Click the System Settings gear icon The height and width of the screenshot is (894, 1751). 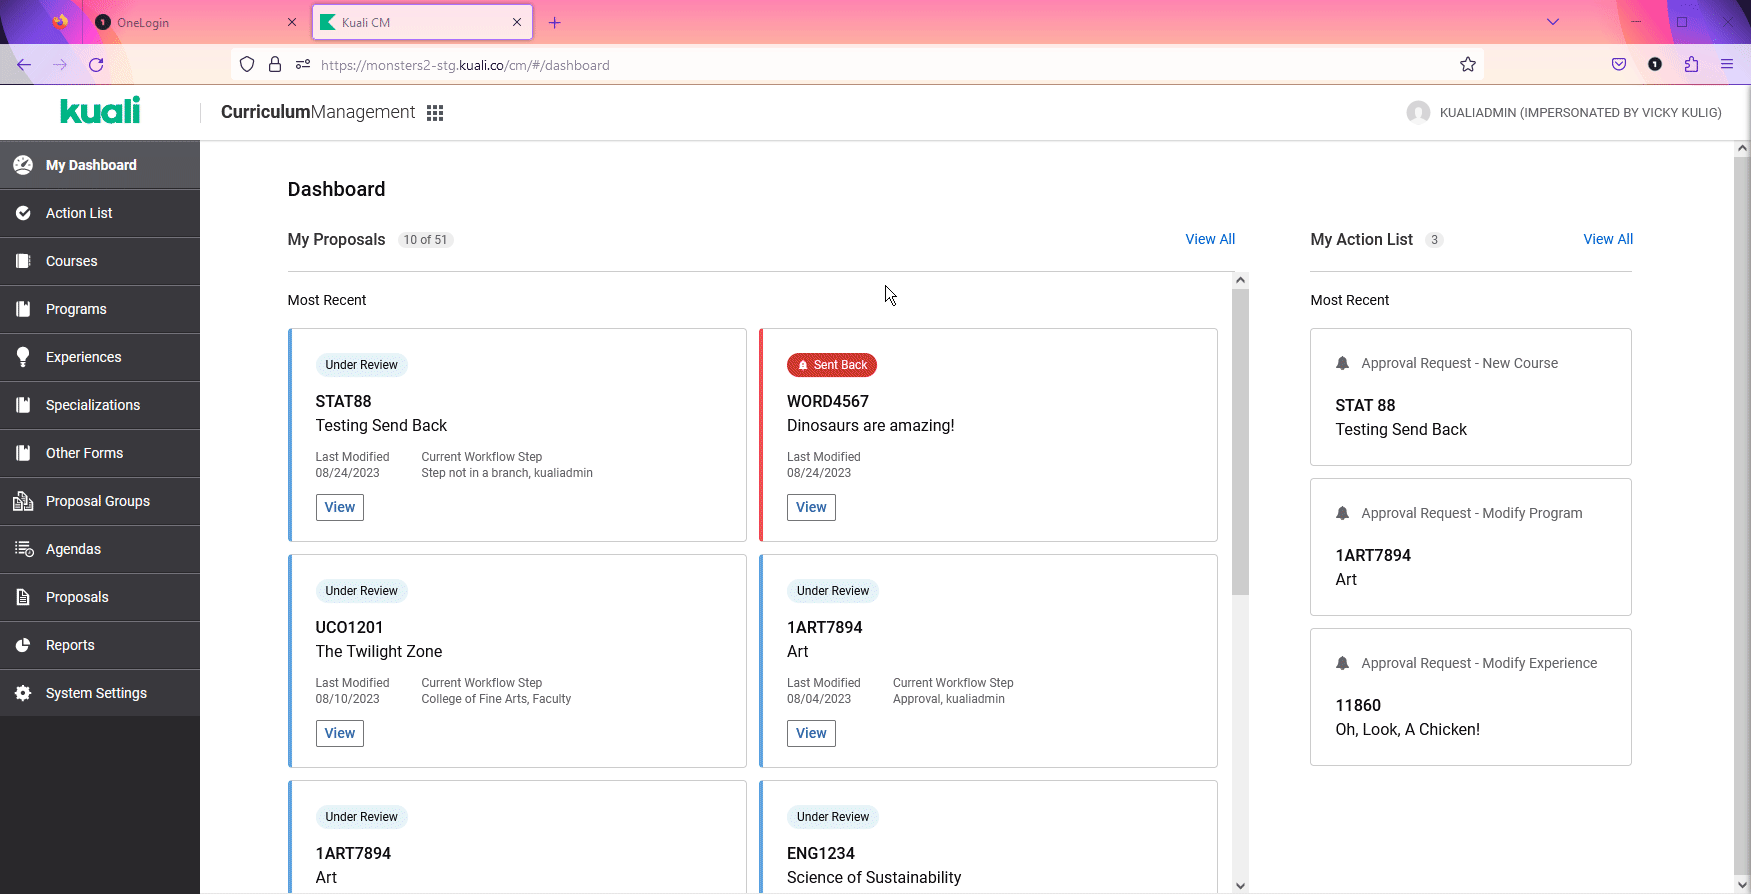click(x=23, y=693)
